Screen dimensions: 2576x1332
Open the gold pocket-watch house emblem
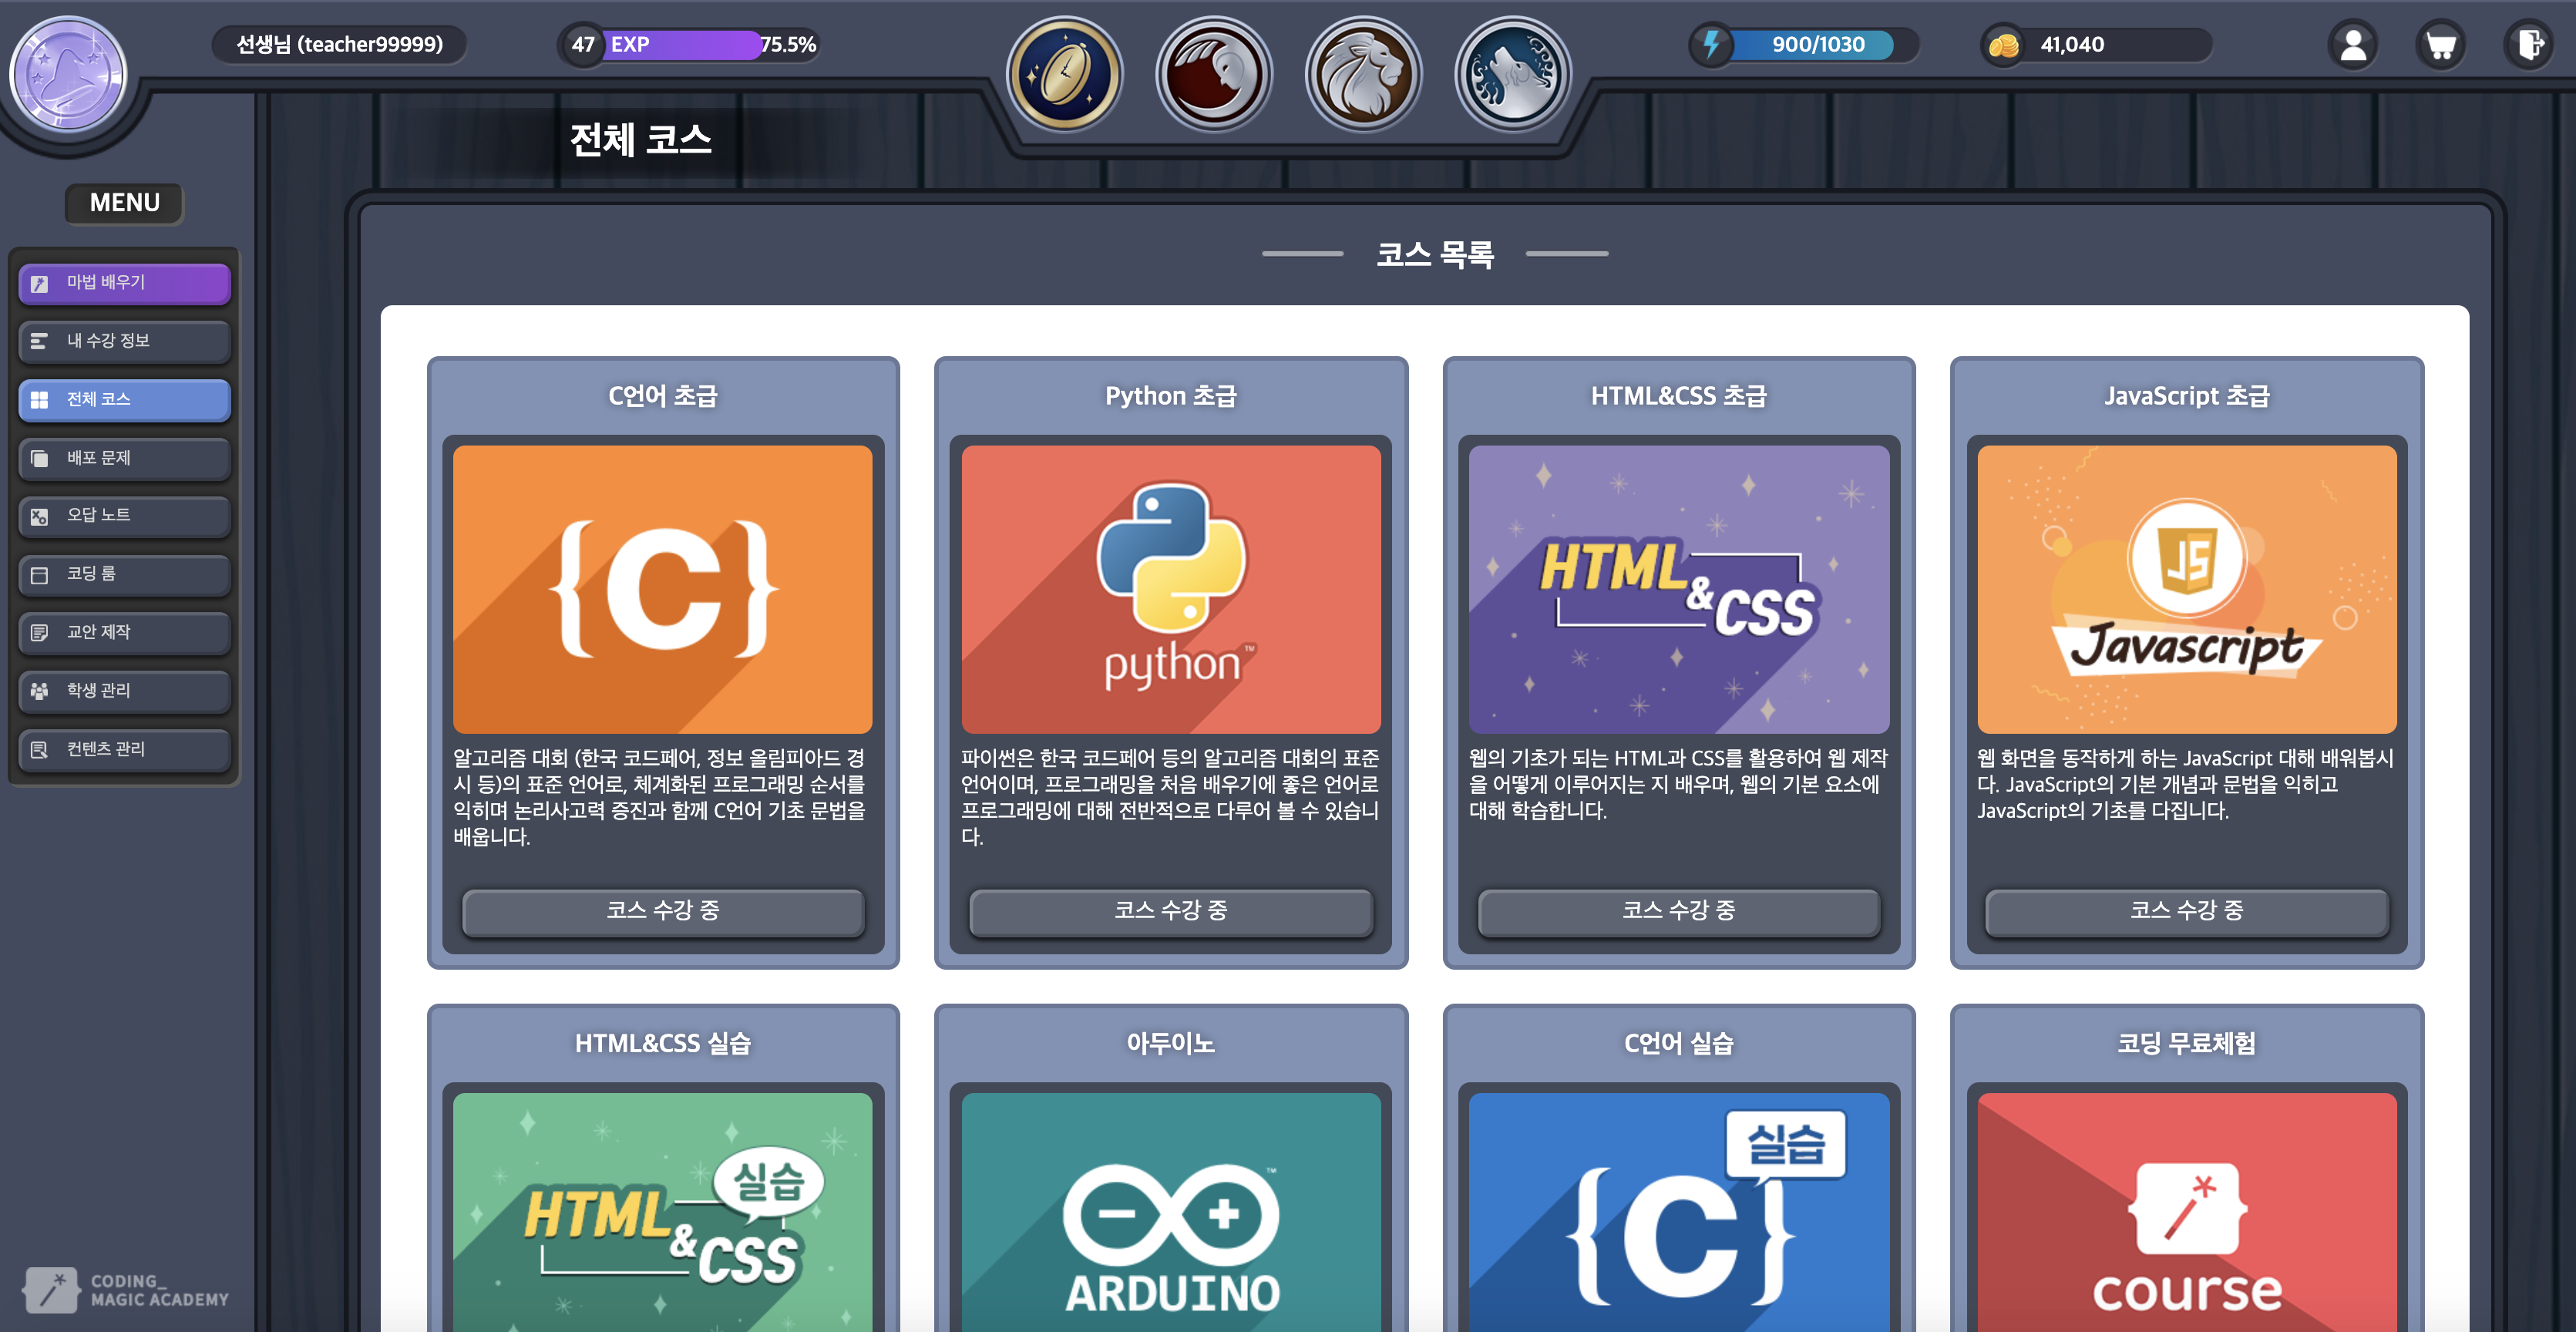[1065, 75]
